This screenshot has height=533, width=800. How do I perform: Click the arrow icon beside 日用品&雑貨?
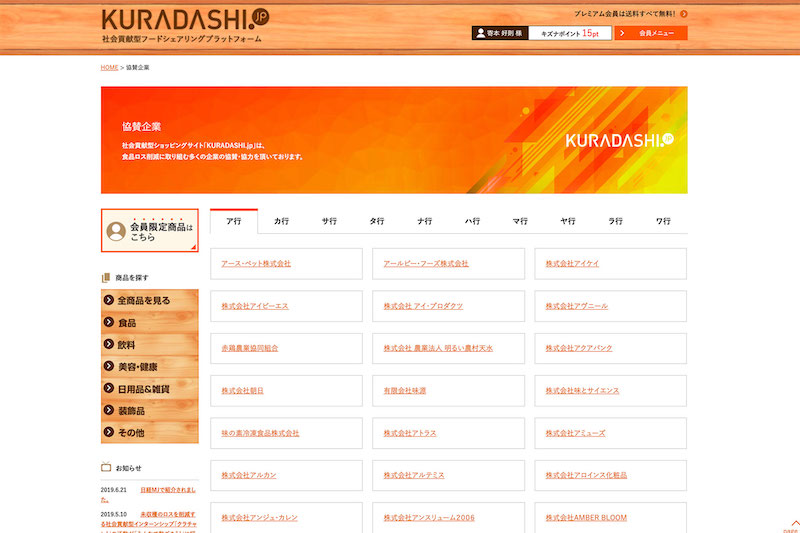[109, 388]
